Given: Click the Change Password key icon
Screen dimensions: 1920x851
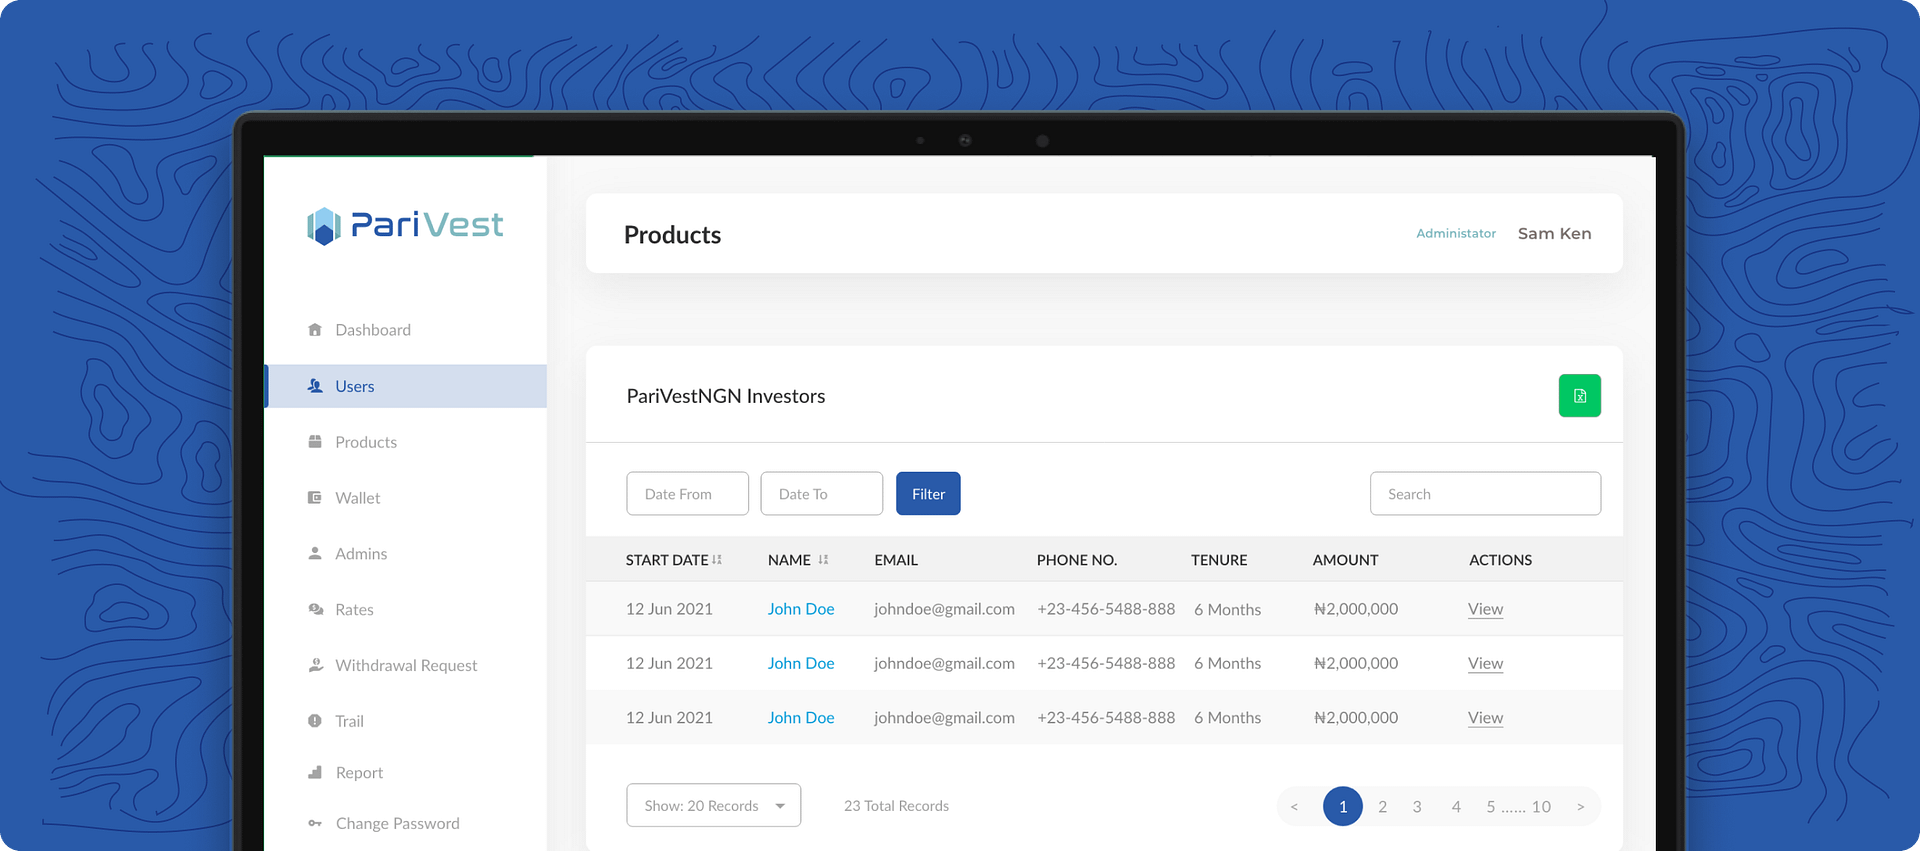Looking at the screenshot, I should [315, 823].
